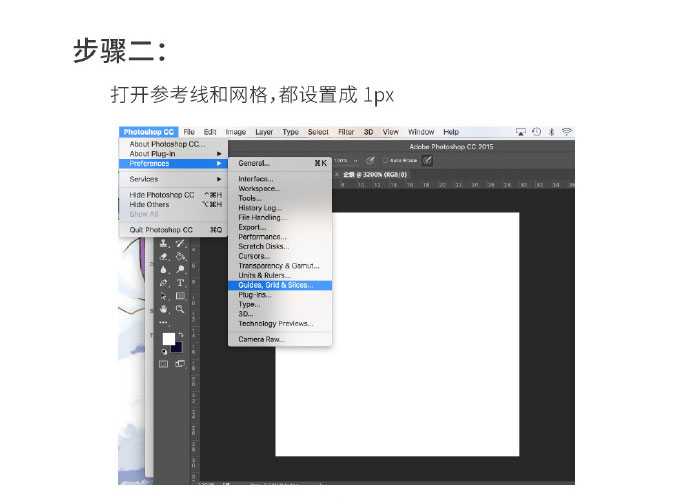This screenshot has width=690, height=504.
Task: Choose Hide Others
Action: [173, 204]
